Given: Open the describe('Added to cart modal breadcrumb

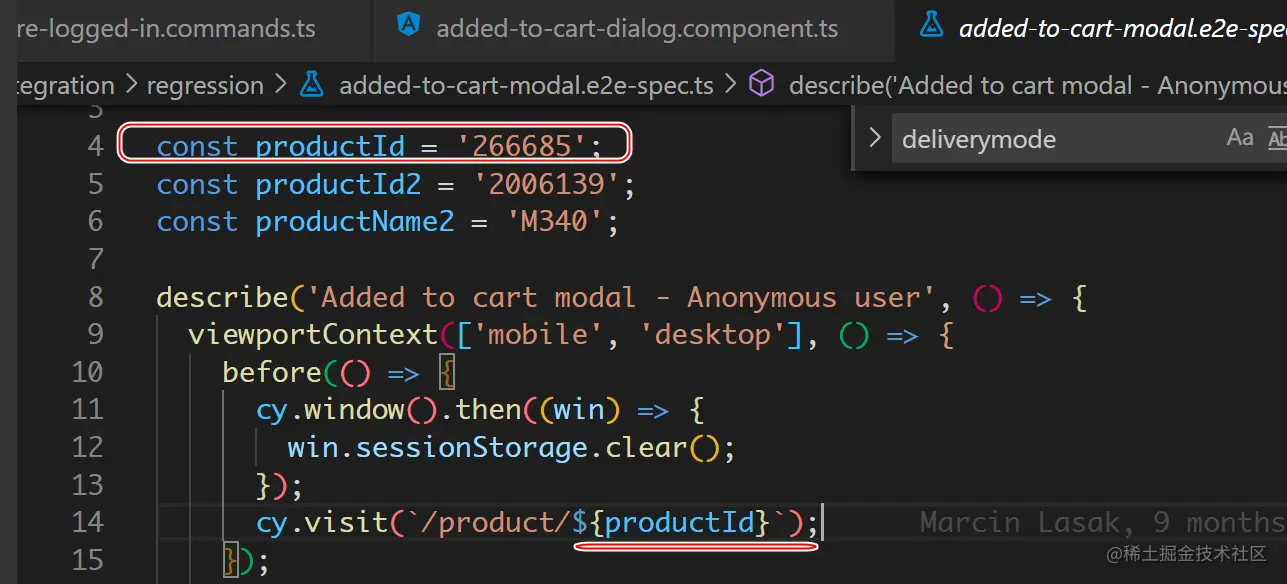Looking at the screenshot, I should pos(1037,86).
